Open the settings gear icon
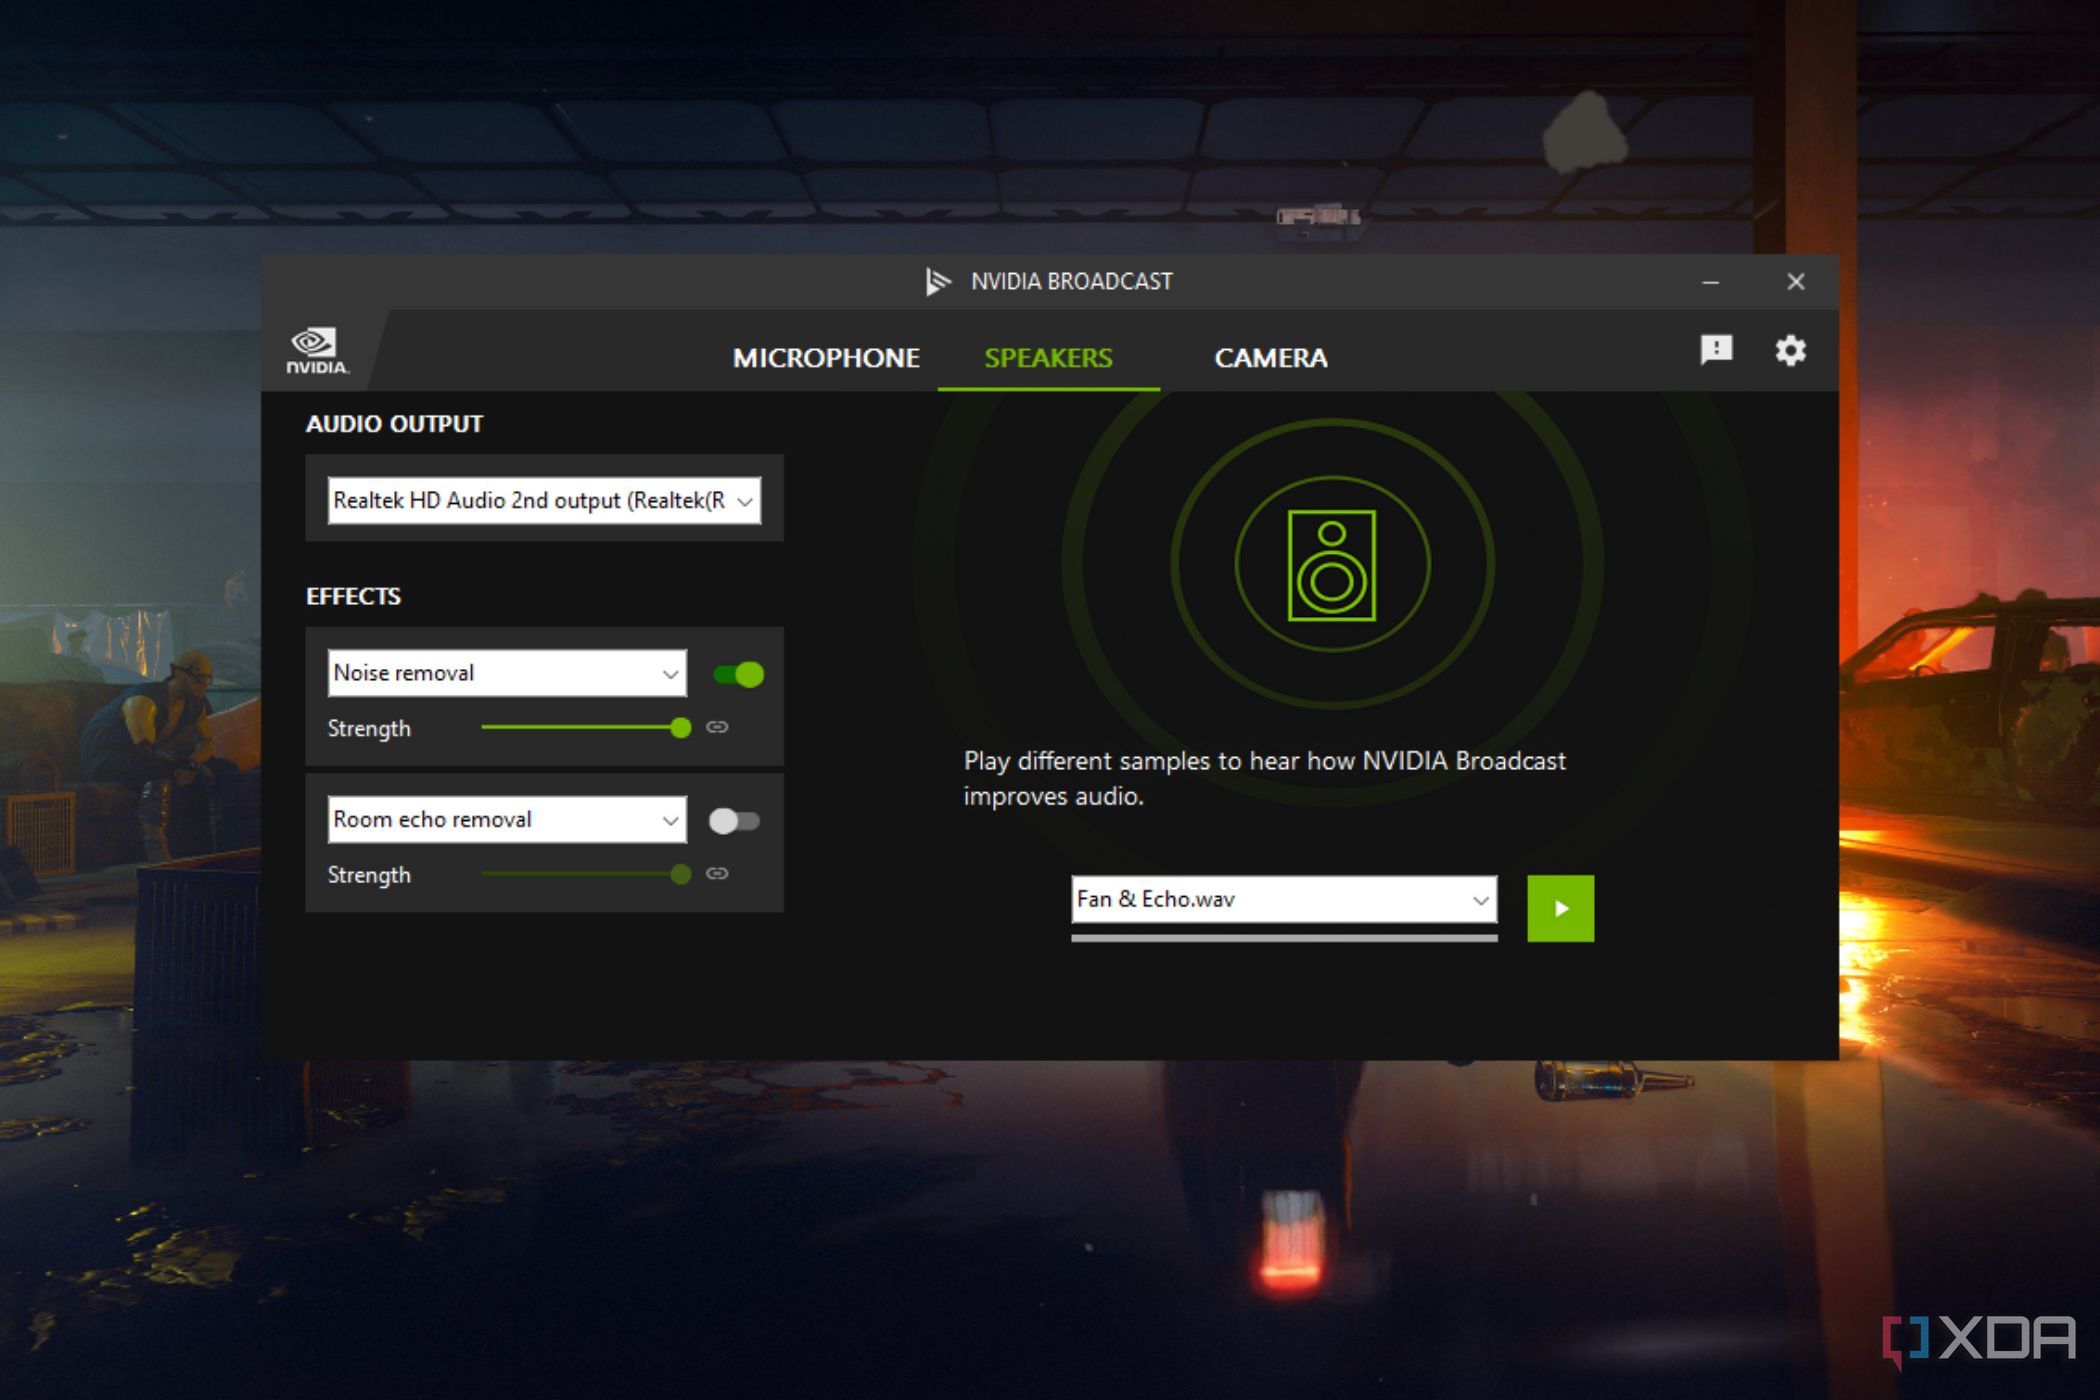Viewport: 2100px width, 1400px height. coord(1790,350)
